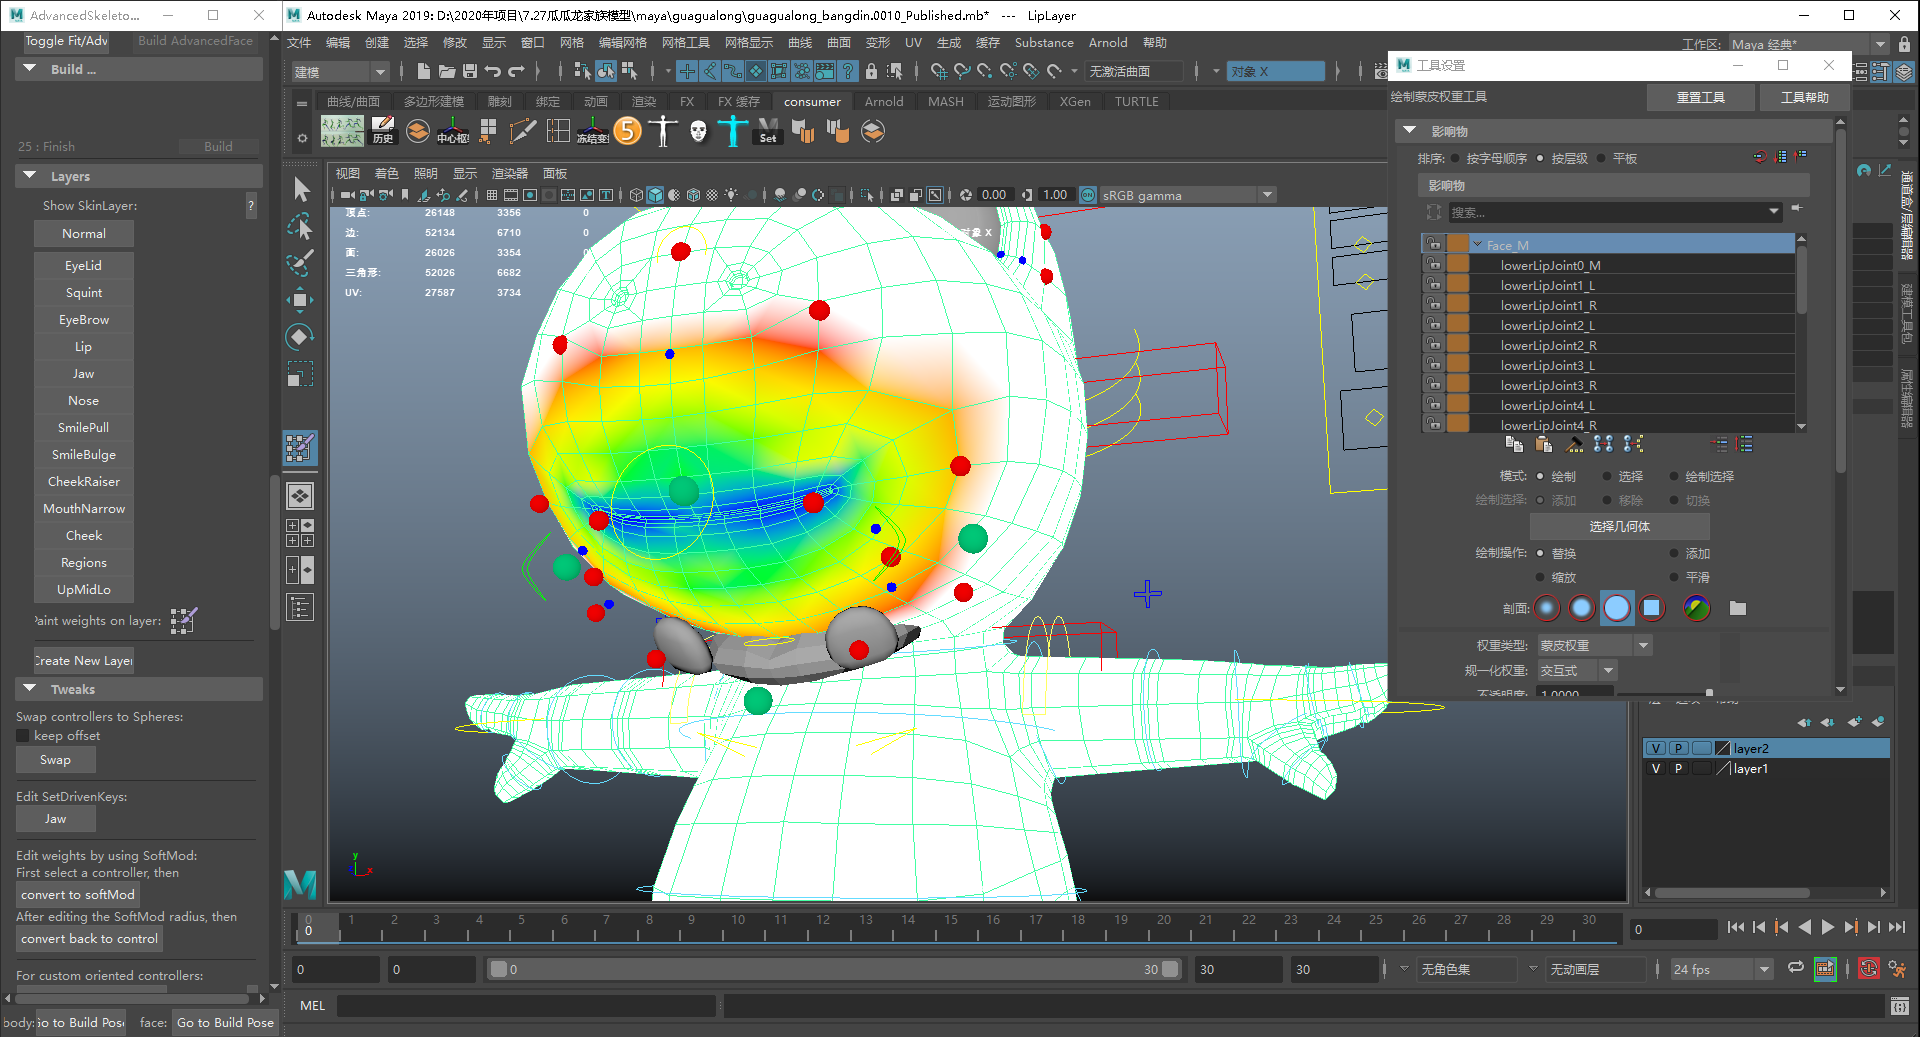Viewport: 1920px width, 1037px height.
Task: Enable the keep offset checkbox
Action: pyautogui.click(x=23, y=736)
